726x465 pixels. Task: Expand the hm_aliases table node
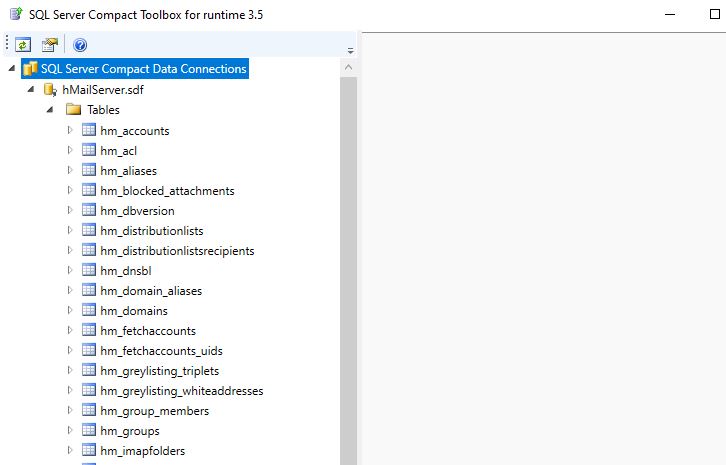click(x=70, y=170)
